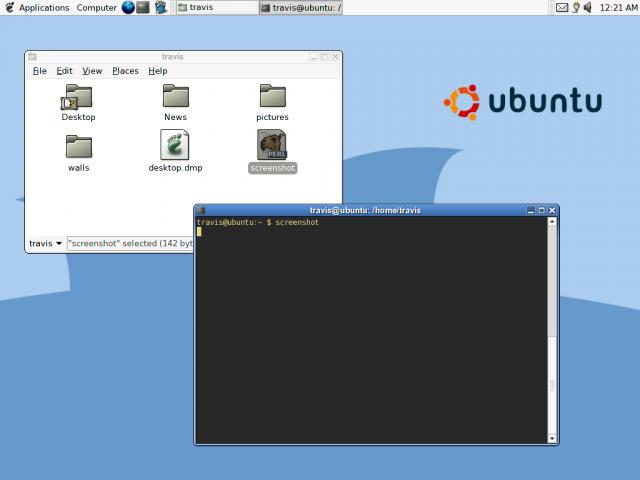Select the desktop.dmp file icon
The height and width of the screenshot is (480, 640).
(175, 144)
